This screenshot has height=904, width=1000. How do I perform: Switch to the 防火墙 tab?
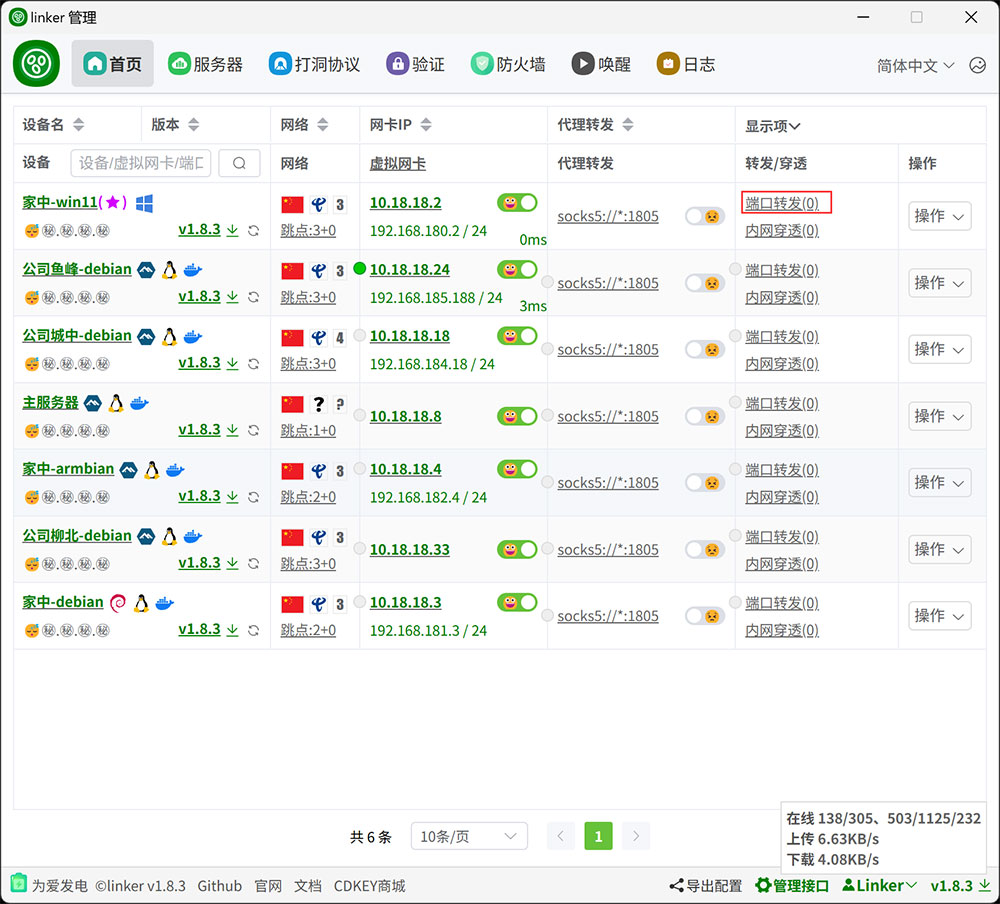(509, 64)
